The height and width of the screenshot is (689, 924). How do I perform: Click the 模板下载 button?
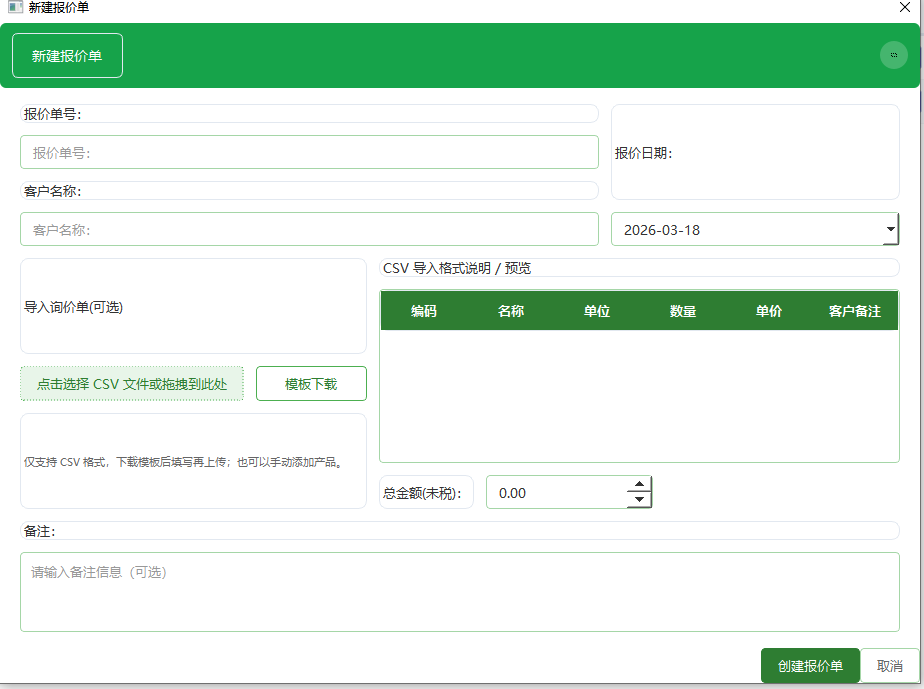311,384
